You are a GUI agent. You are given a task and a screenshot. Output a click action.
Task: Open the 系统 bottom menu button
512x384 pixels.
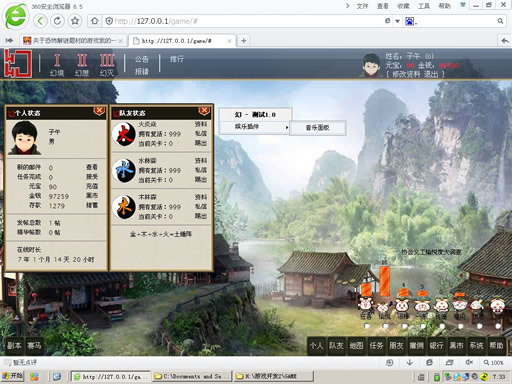476,346
